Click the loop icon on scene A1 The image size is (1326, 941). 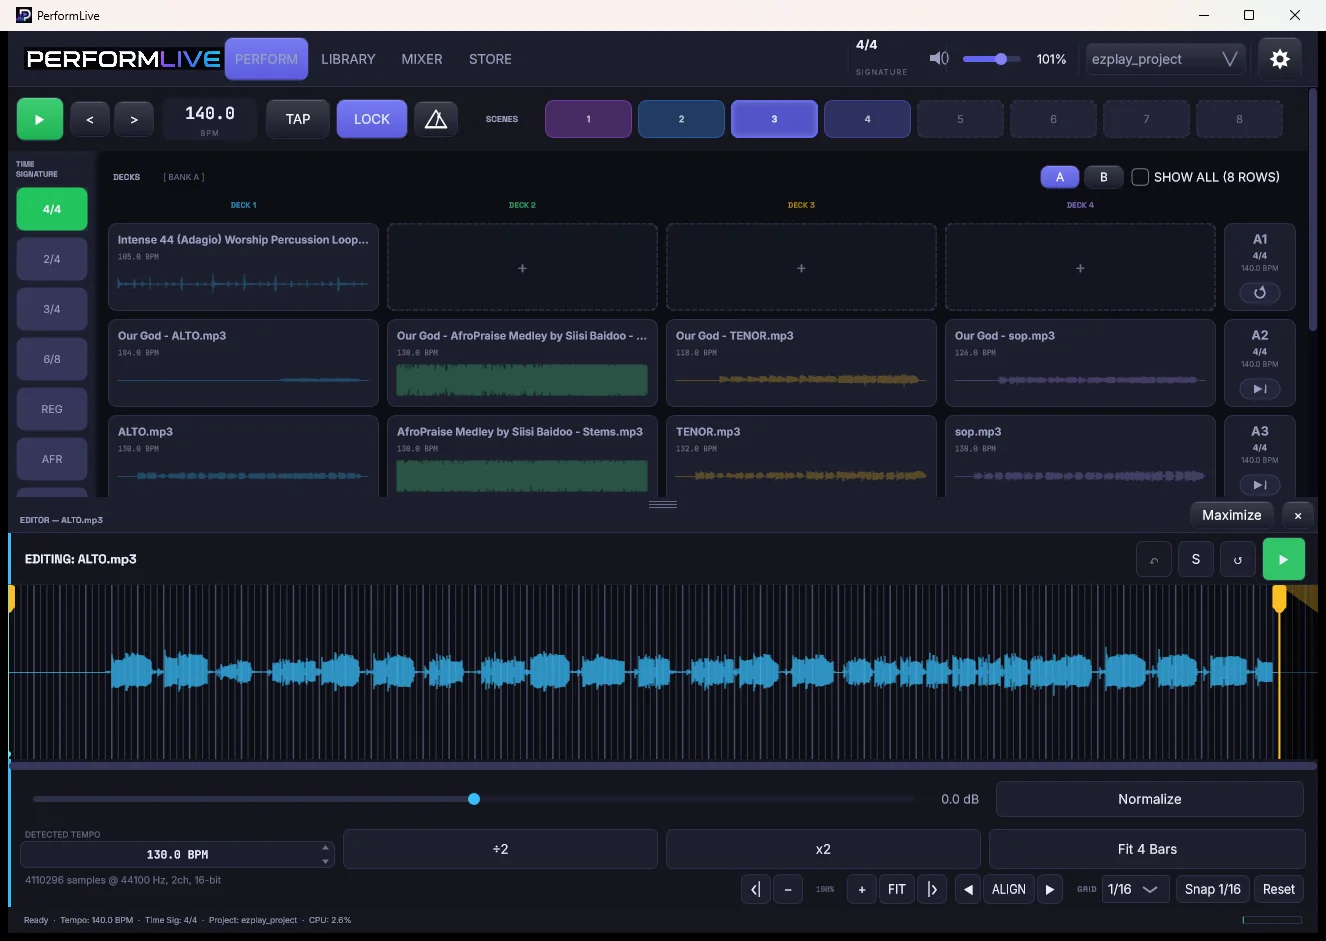point(1260,293)
